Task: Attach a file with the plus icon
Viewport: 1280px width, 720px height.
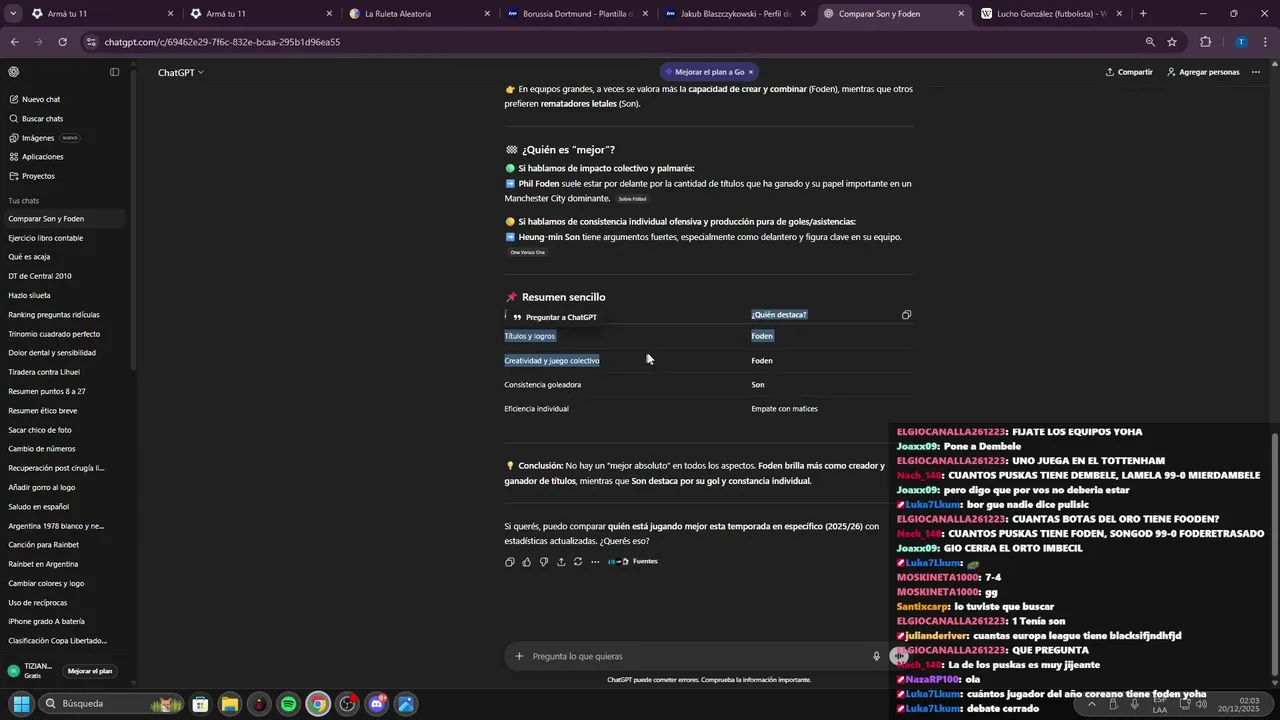Action: coord(519,656)
